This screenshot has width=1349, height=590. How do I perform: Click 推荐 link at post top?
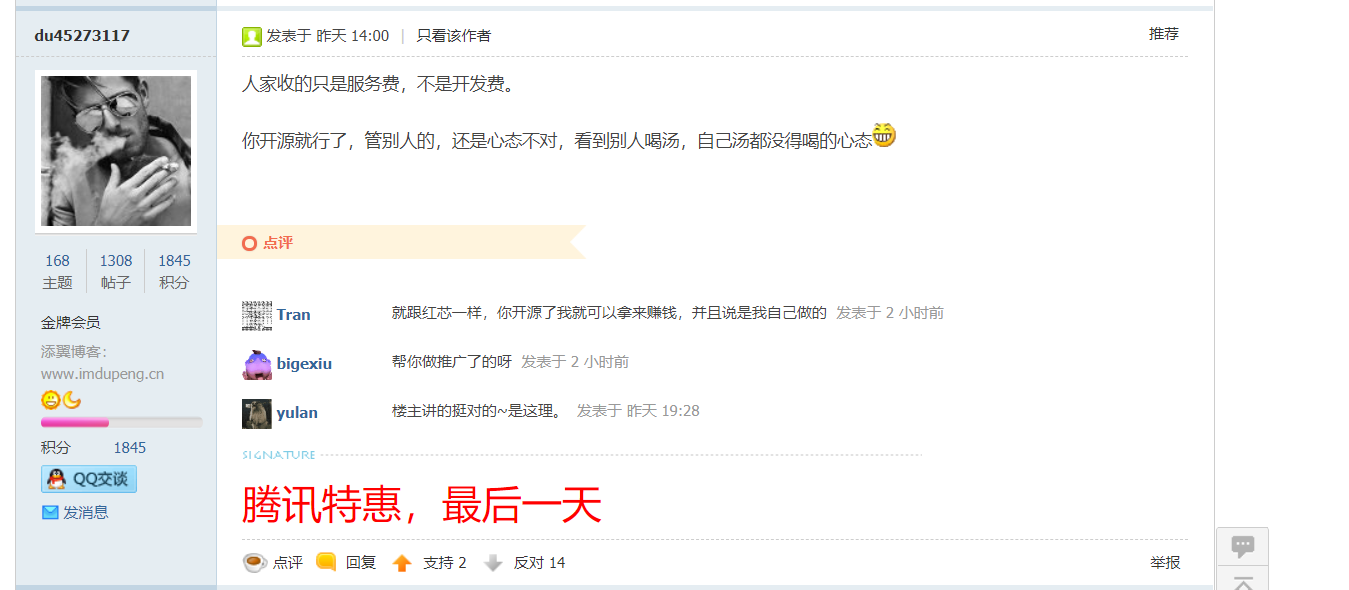(x=1164, y=34)
